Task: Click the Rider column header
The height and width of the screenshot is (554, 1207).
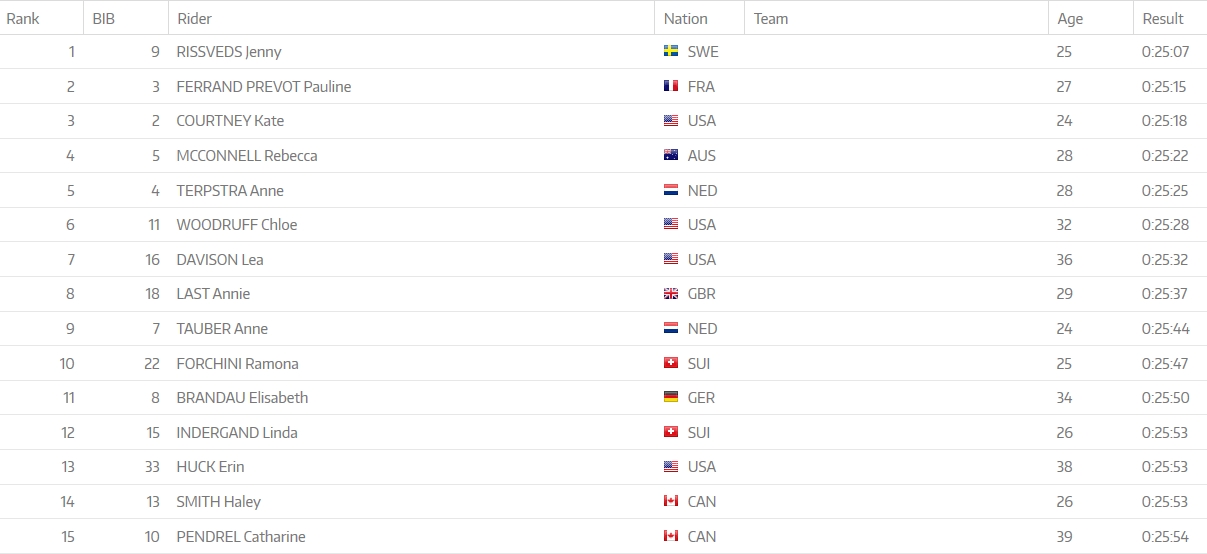Action: point(194,18)
